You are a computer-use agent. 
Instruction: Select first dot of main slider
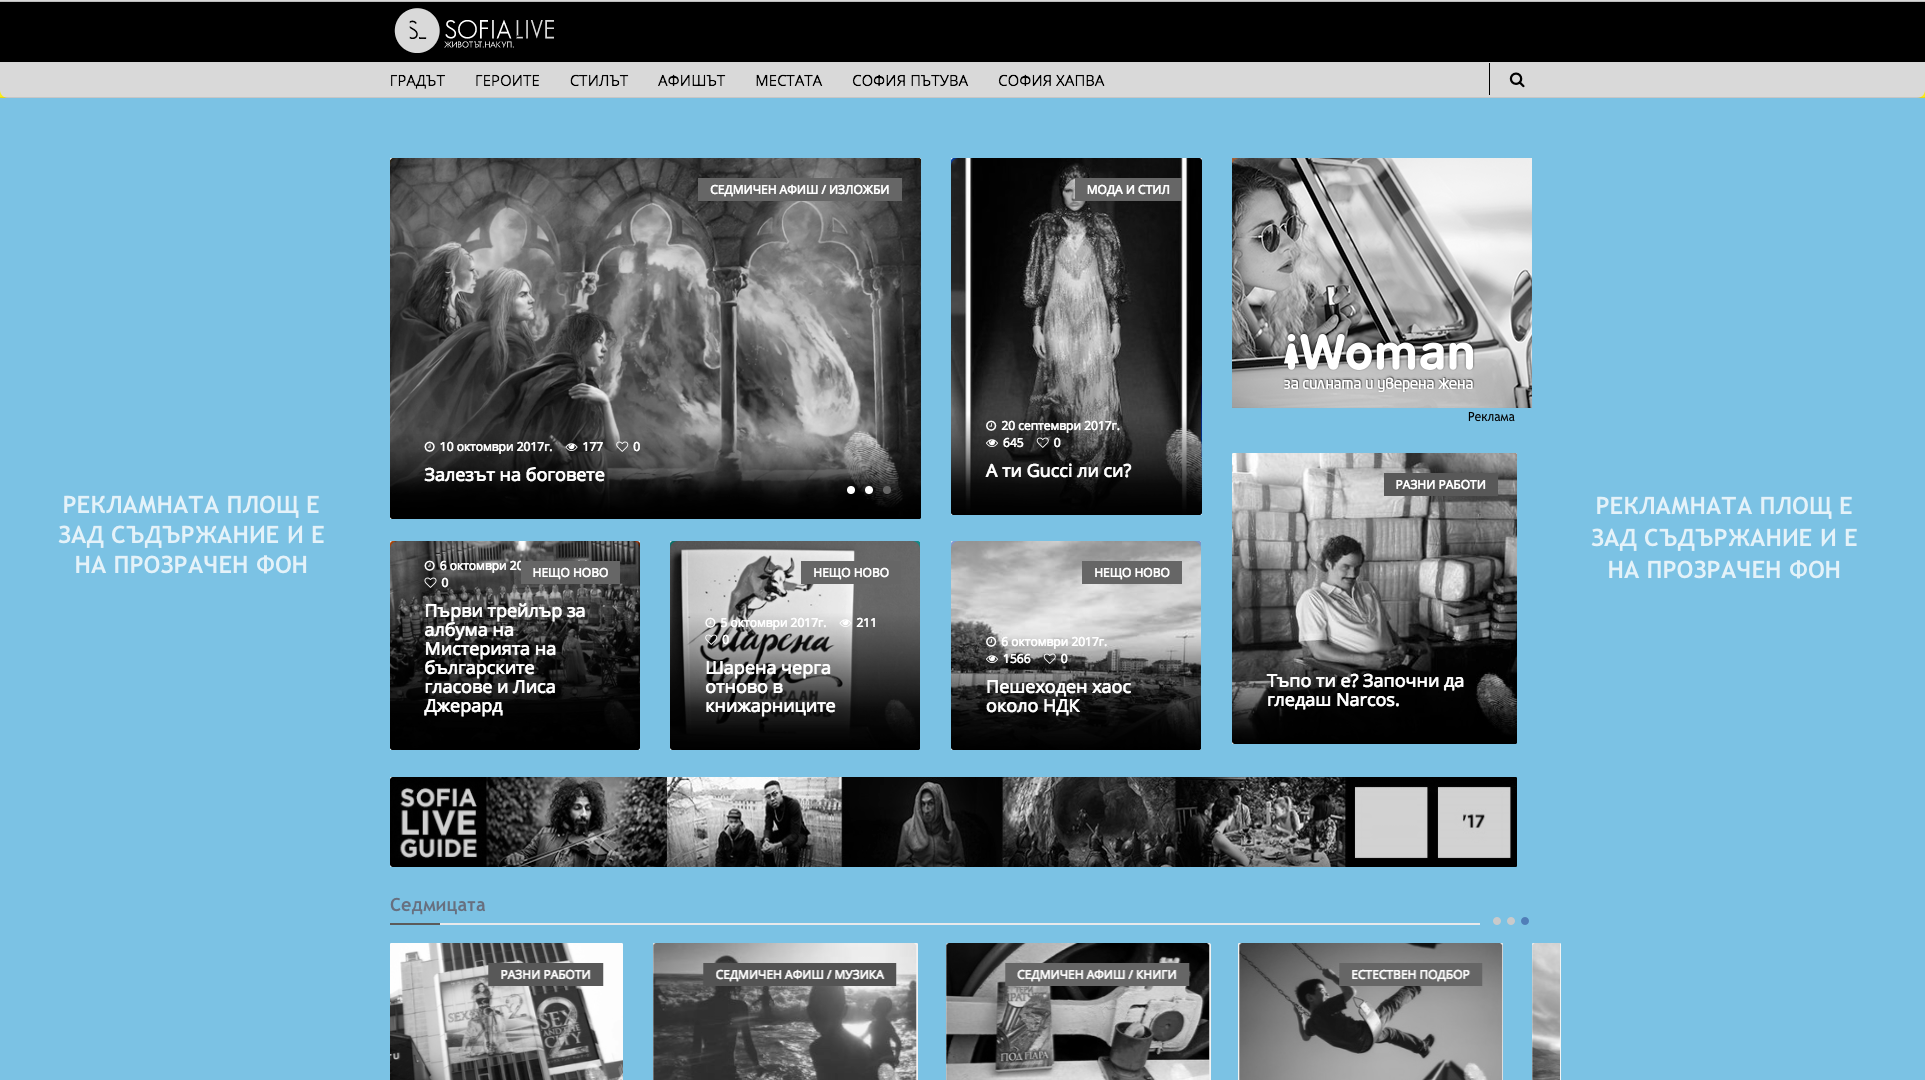851,490
